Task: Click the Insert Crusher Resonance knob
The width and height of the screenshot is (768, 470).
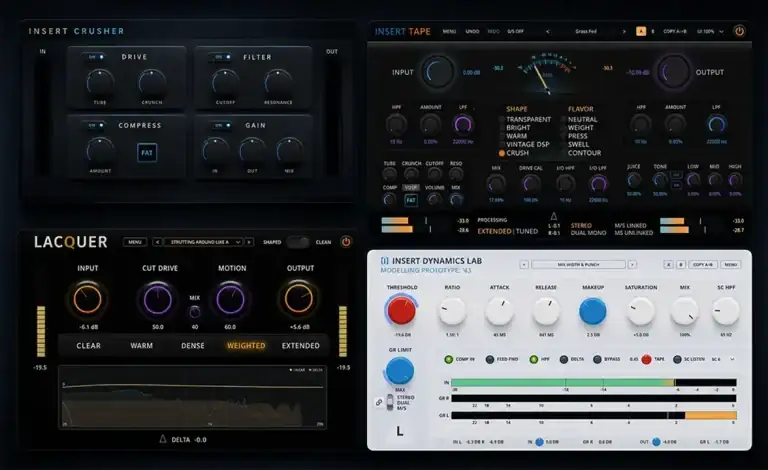Action: pos(278,82)
